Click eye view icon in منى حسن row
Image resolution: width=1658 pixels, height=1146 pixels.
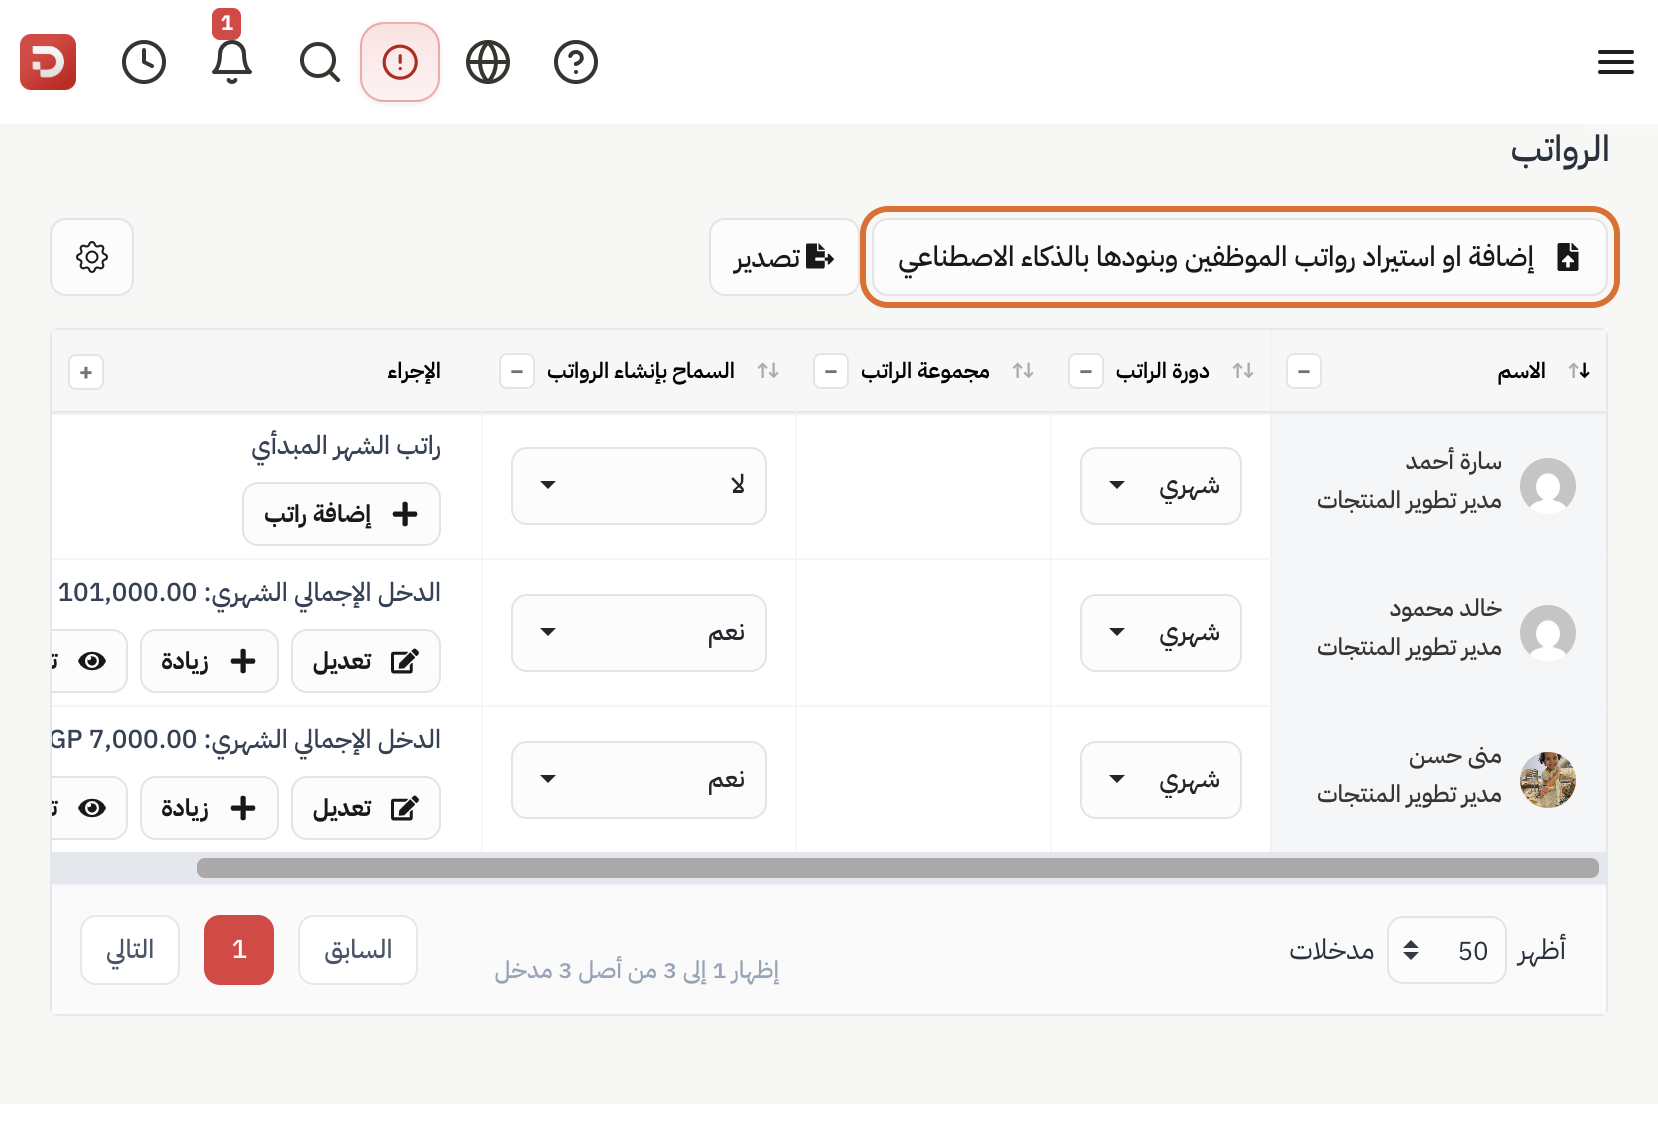pyautogui.click(x=92, y=808)
